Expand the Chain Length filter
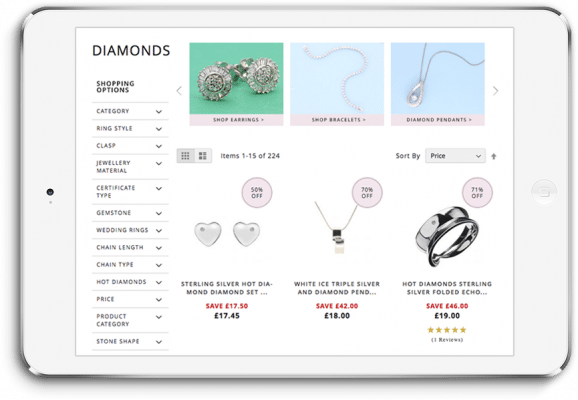The width and height of the screenshot is (578, 400). (x=130, y=247)
